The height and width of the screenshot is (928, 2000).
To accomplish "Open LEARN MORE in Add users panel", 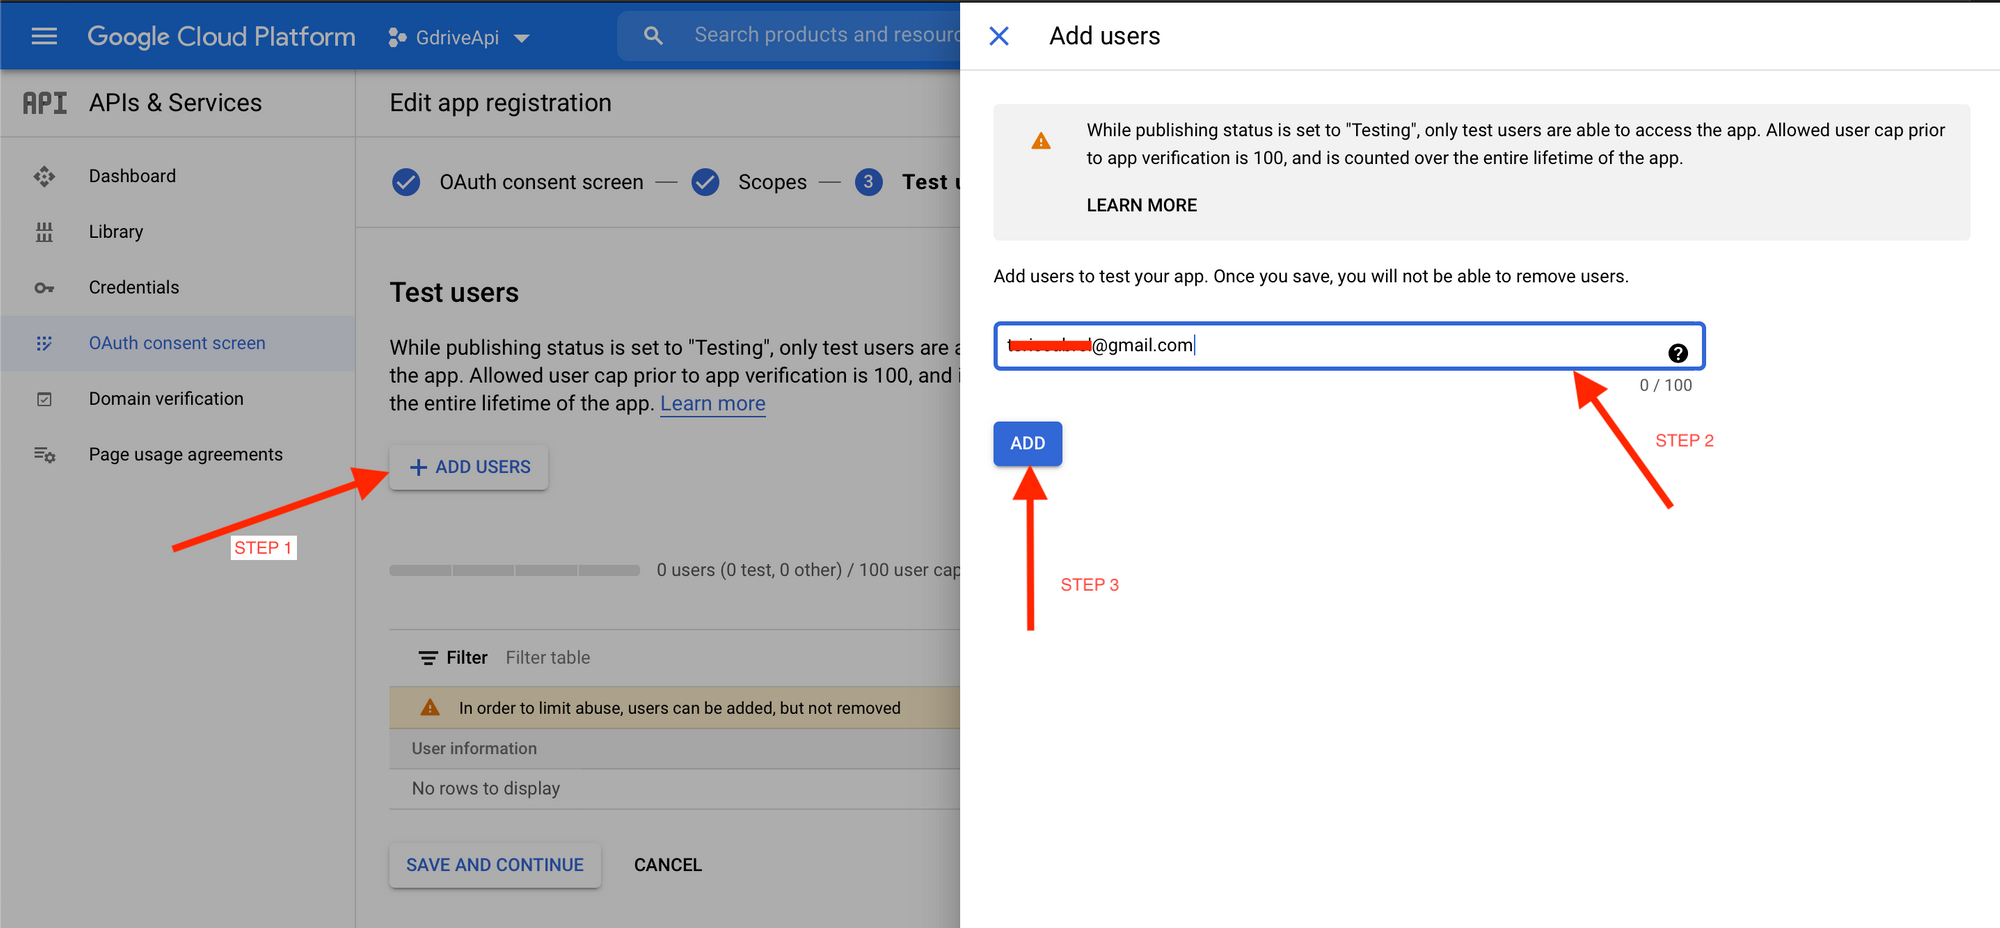I will pos(1142,205).
